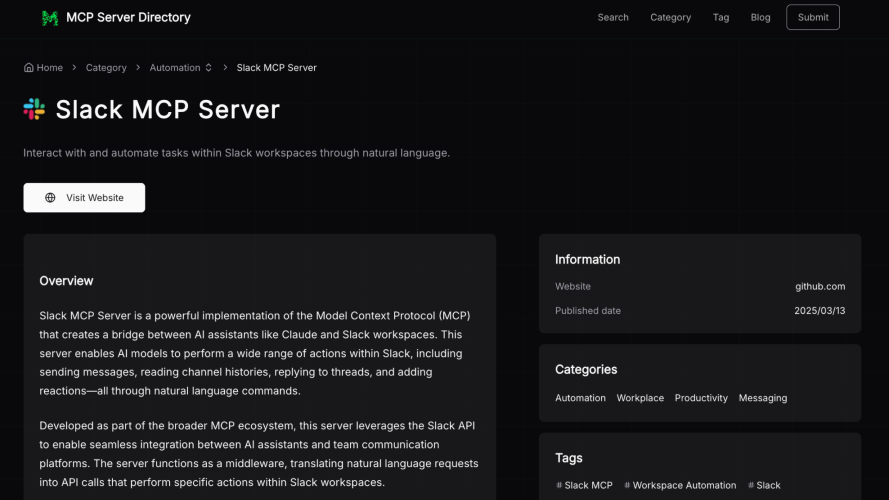This screenshot has height=500, width=889.
Task: Open the Workspace Automation tag
Action: 680,485
